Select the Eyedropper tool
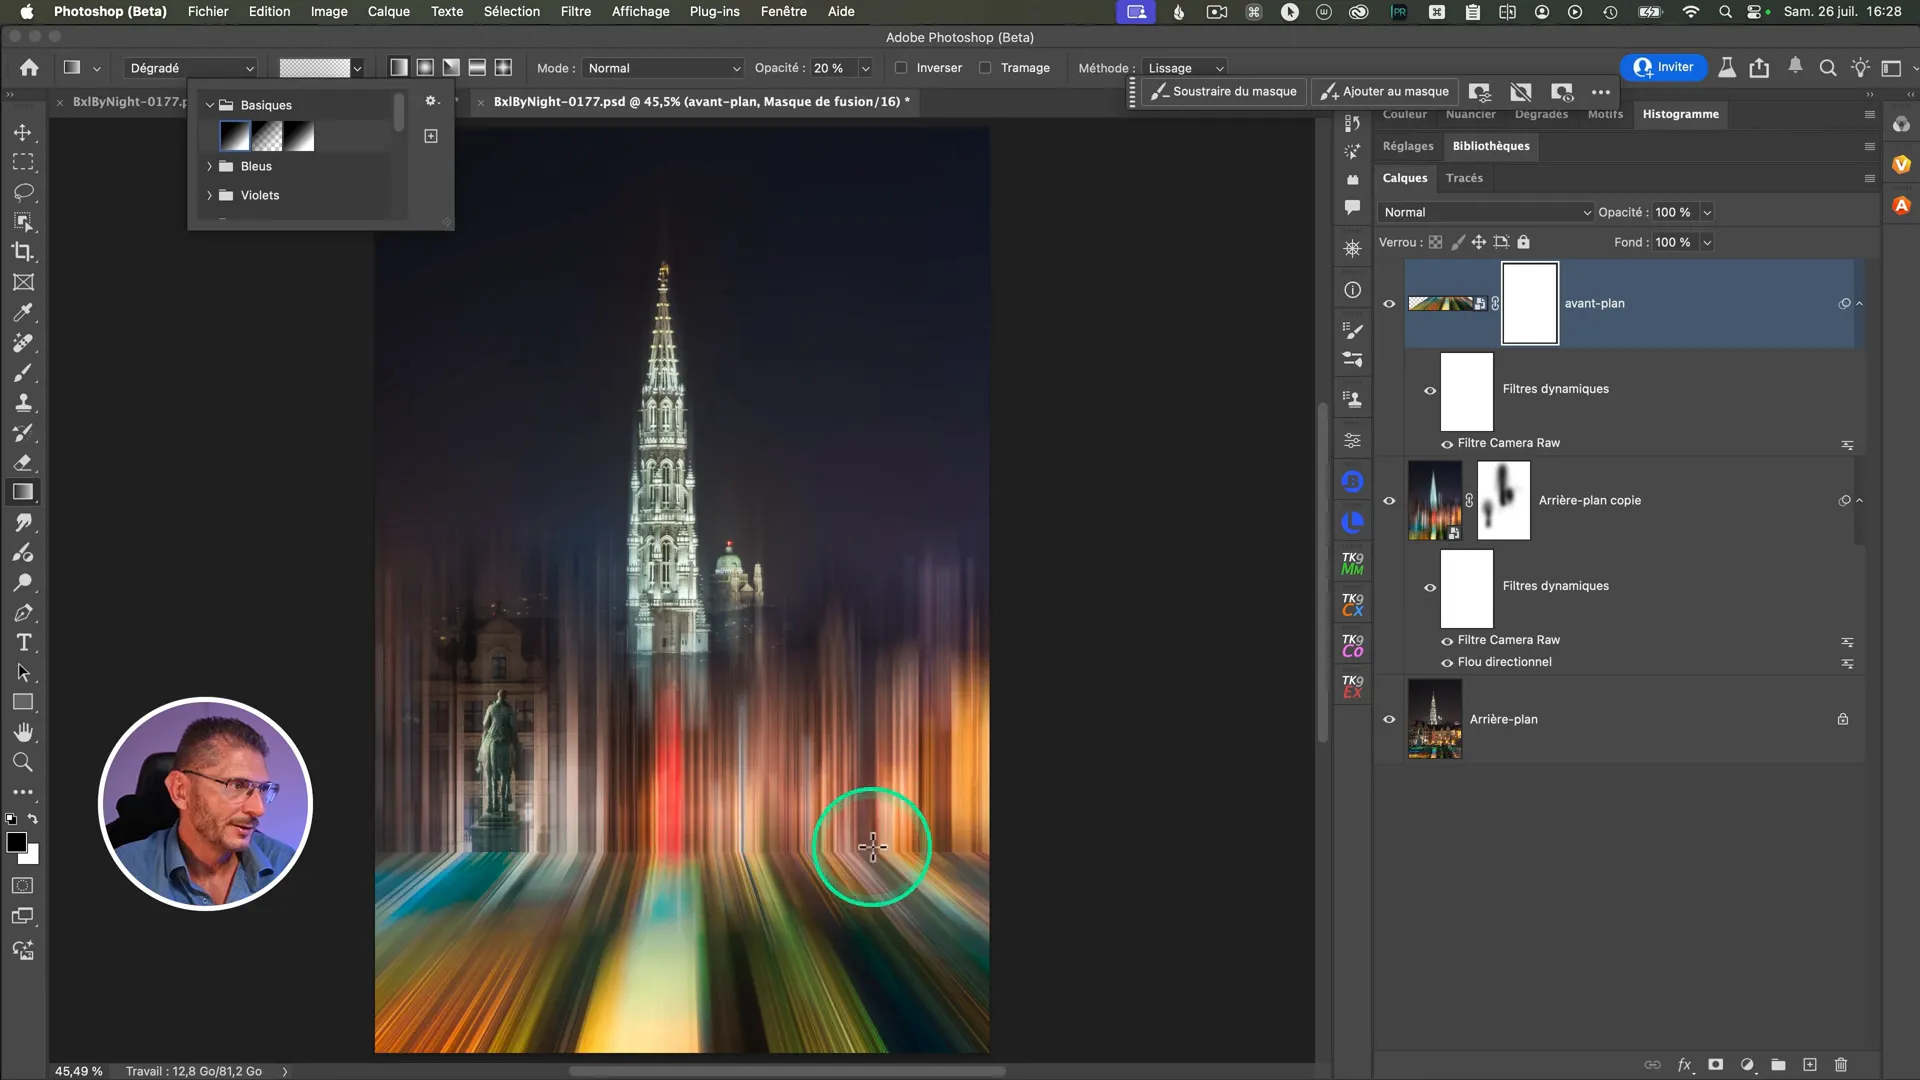This screenshot has width=1920, height=1080. [23, 312]
